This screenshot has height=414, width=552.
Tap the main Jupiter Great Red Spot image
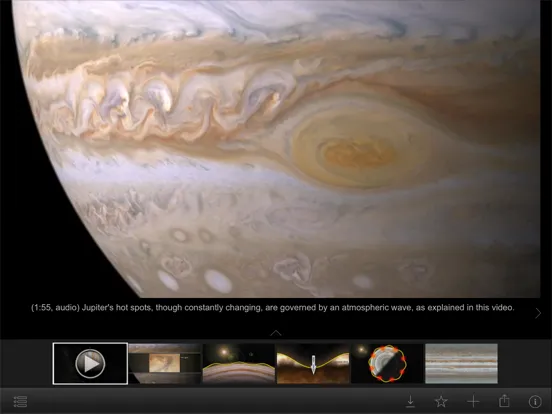point(276,149)
